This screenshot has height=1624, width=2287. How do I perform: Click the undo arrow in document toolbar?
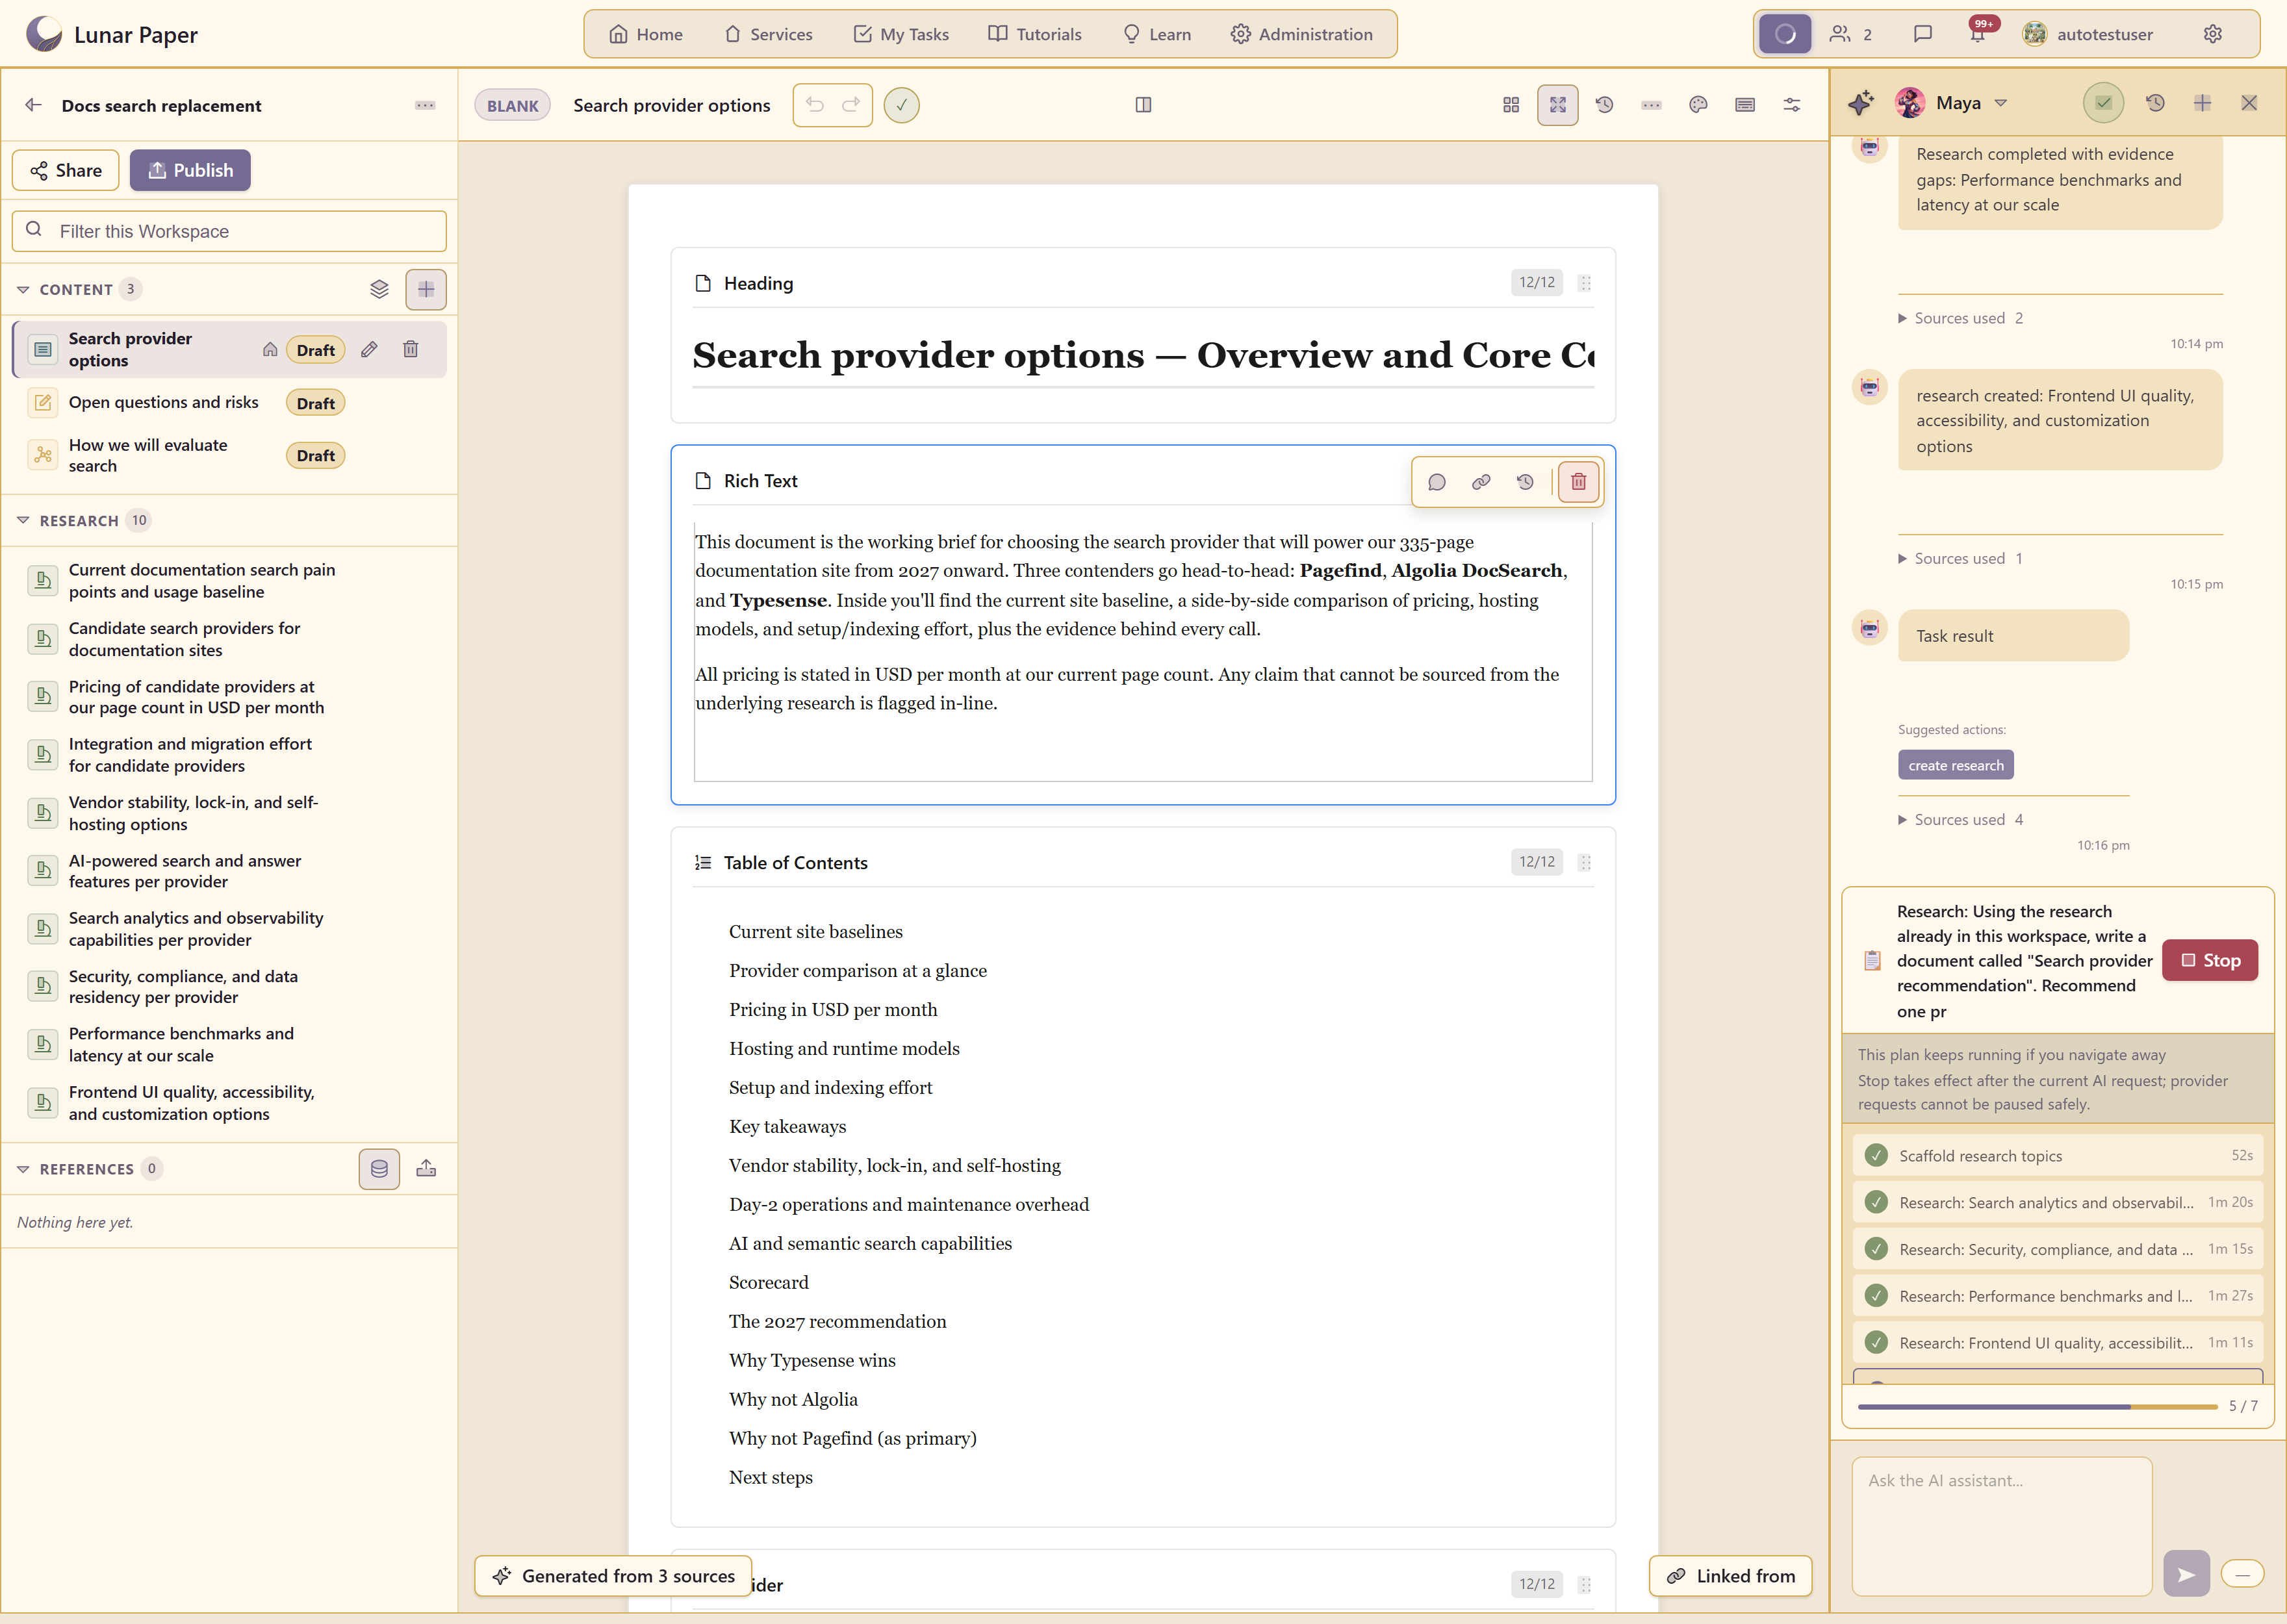coord(815,105)
